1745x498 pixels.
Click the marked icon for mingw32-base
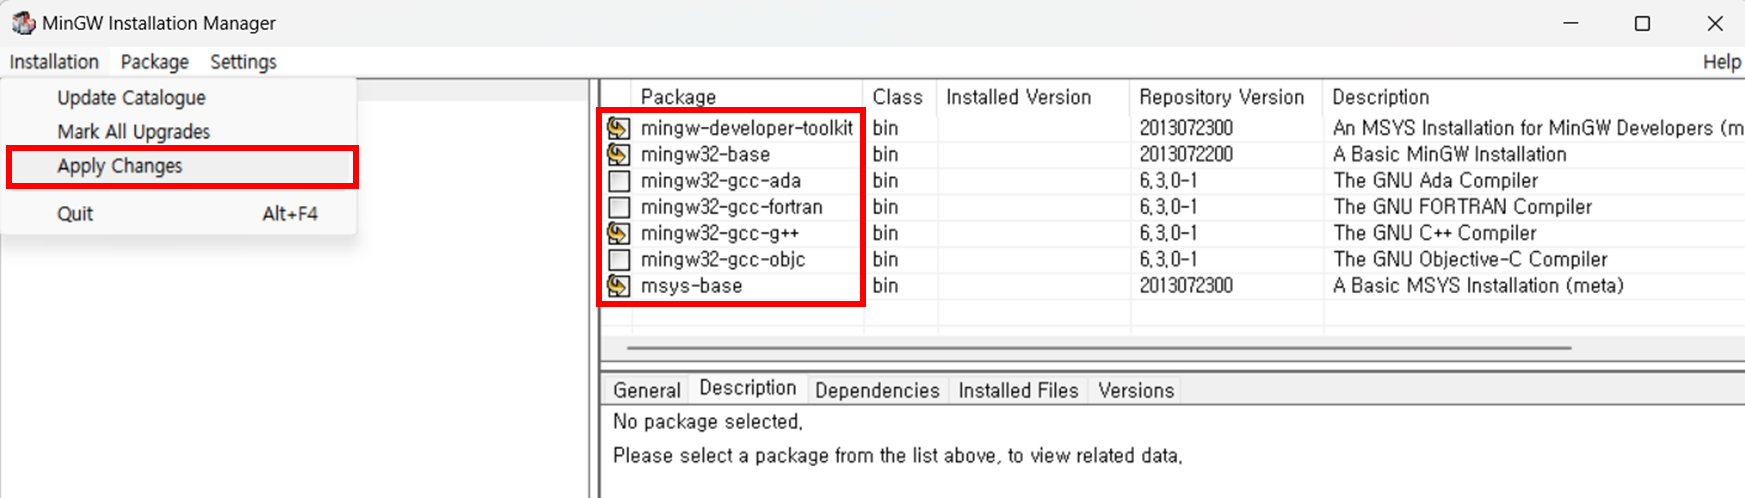point(619,154)
